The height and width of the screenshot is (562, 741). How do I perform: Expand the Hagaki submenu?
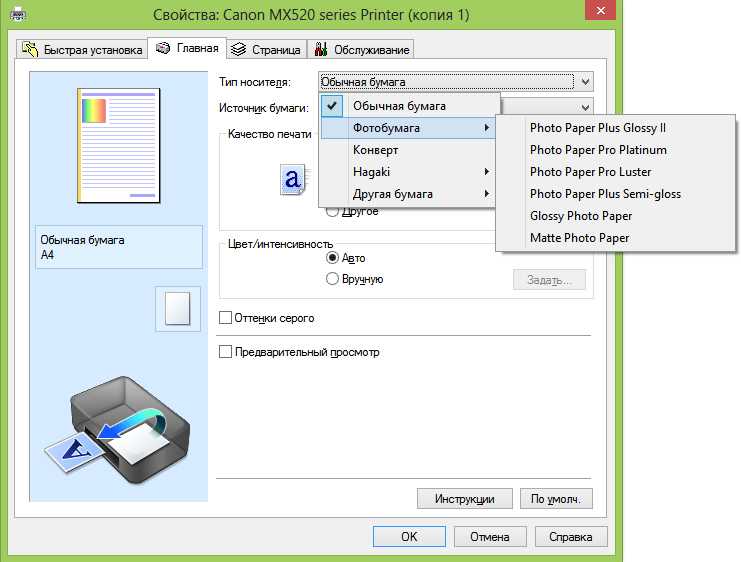click(x=407, y=172)
